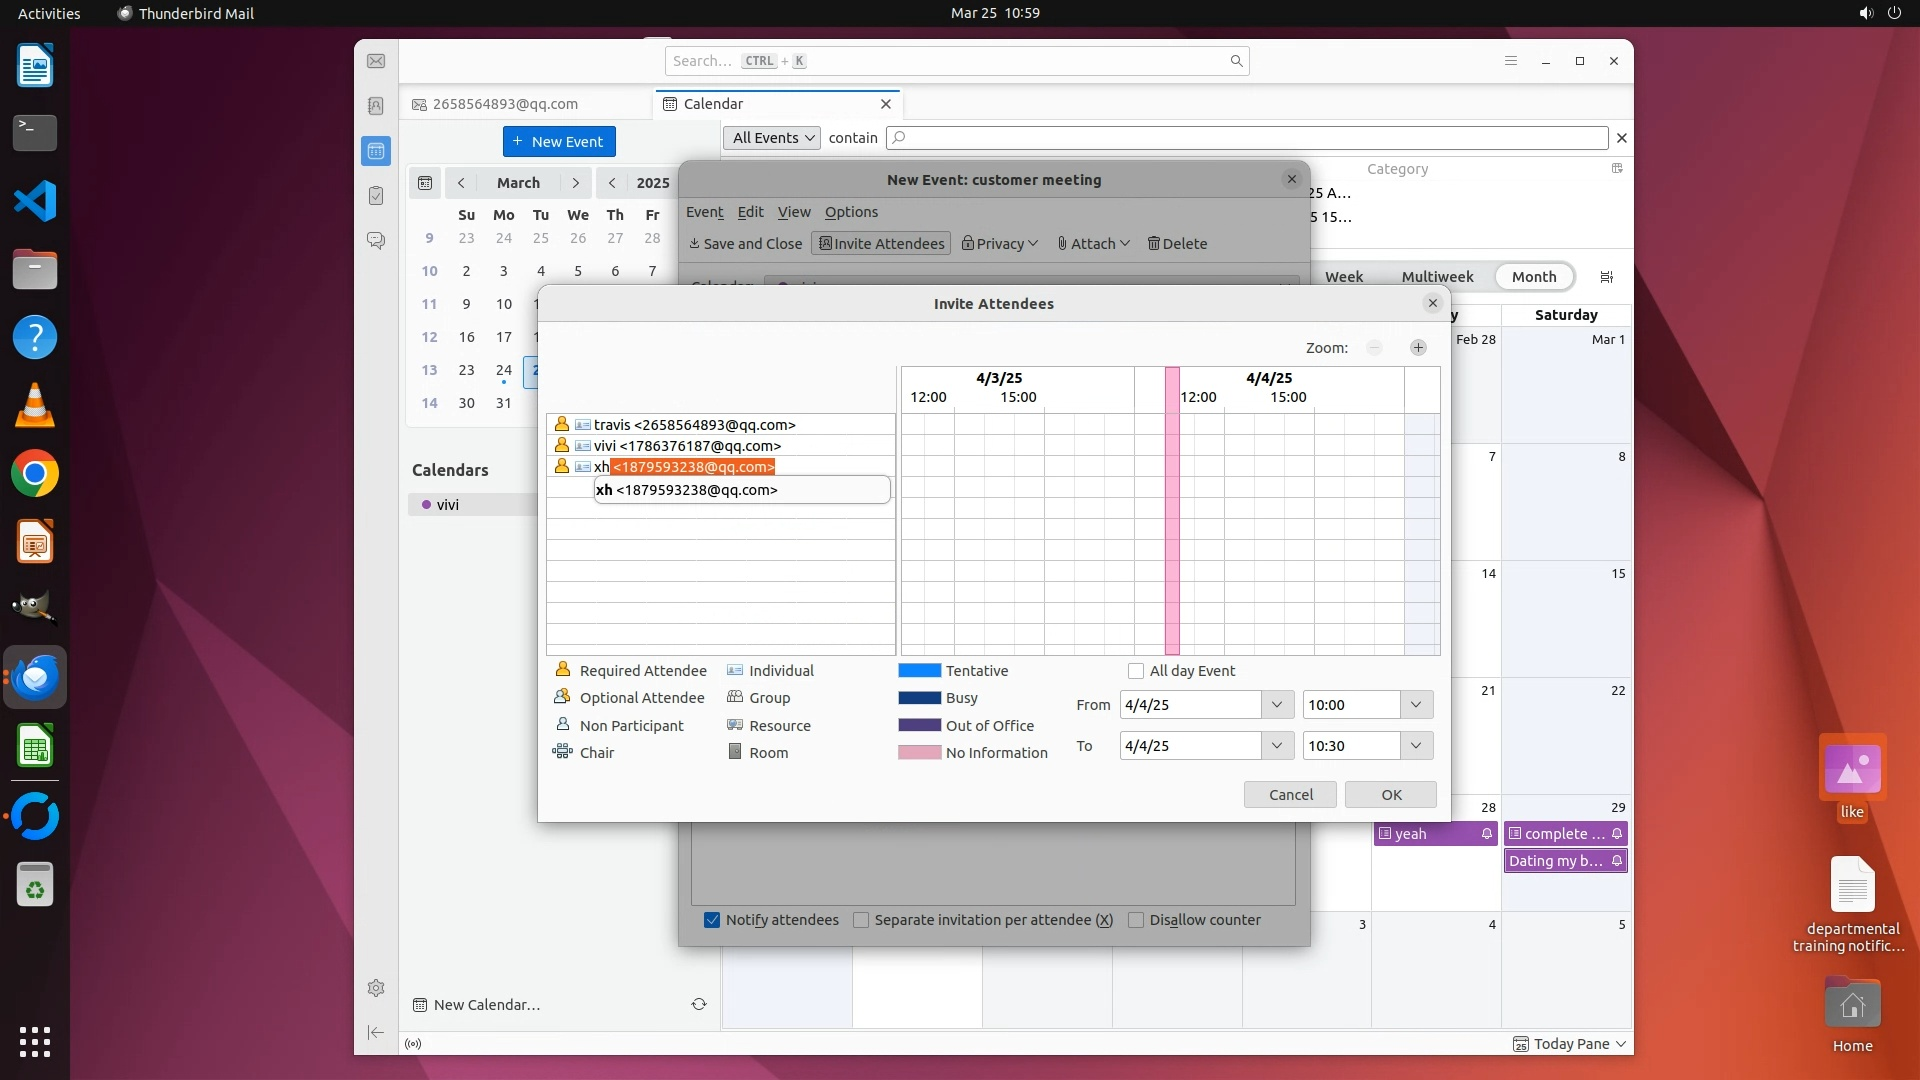Image resolution: width=1920 pixels, height=1080 pixels.
Task: Expand the From date dropdown
Action: 1276,705
